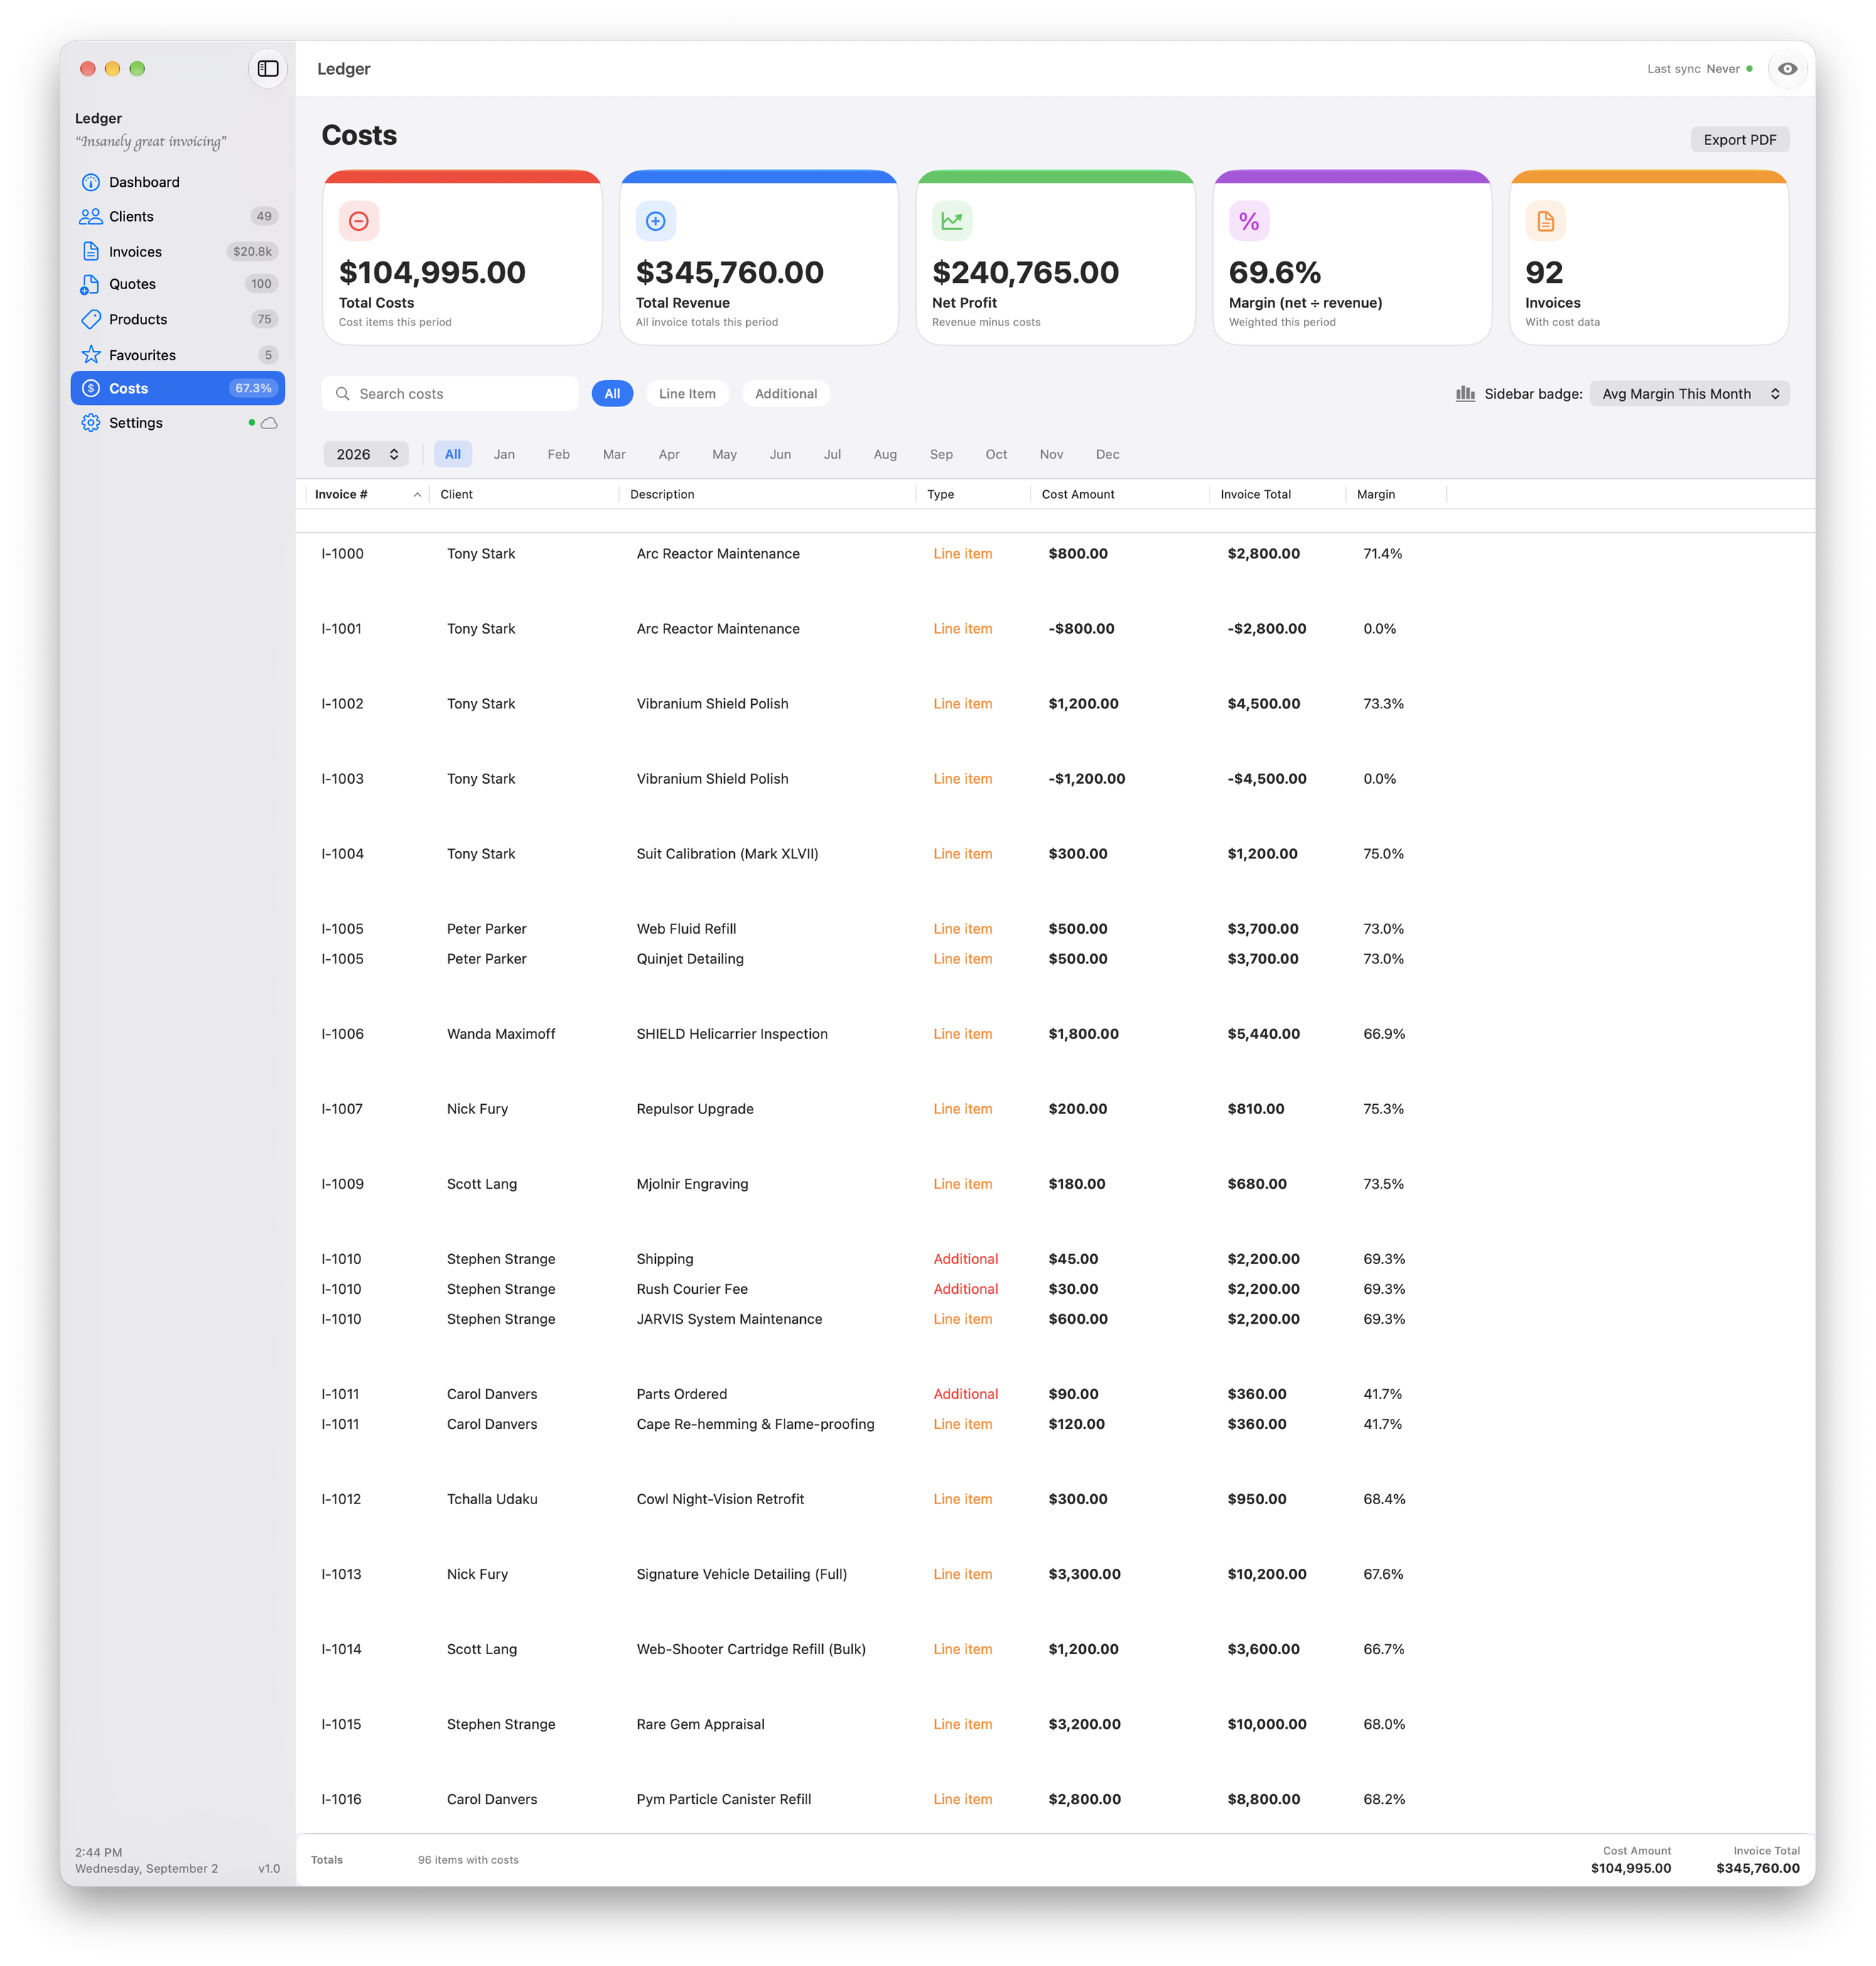The width and height of the screenshot is (1876, 1966).
Task: Click the bar chart icon by Sidebar badge
Action: pos(1465,394)
